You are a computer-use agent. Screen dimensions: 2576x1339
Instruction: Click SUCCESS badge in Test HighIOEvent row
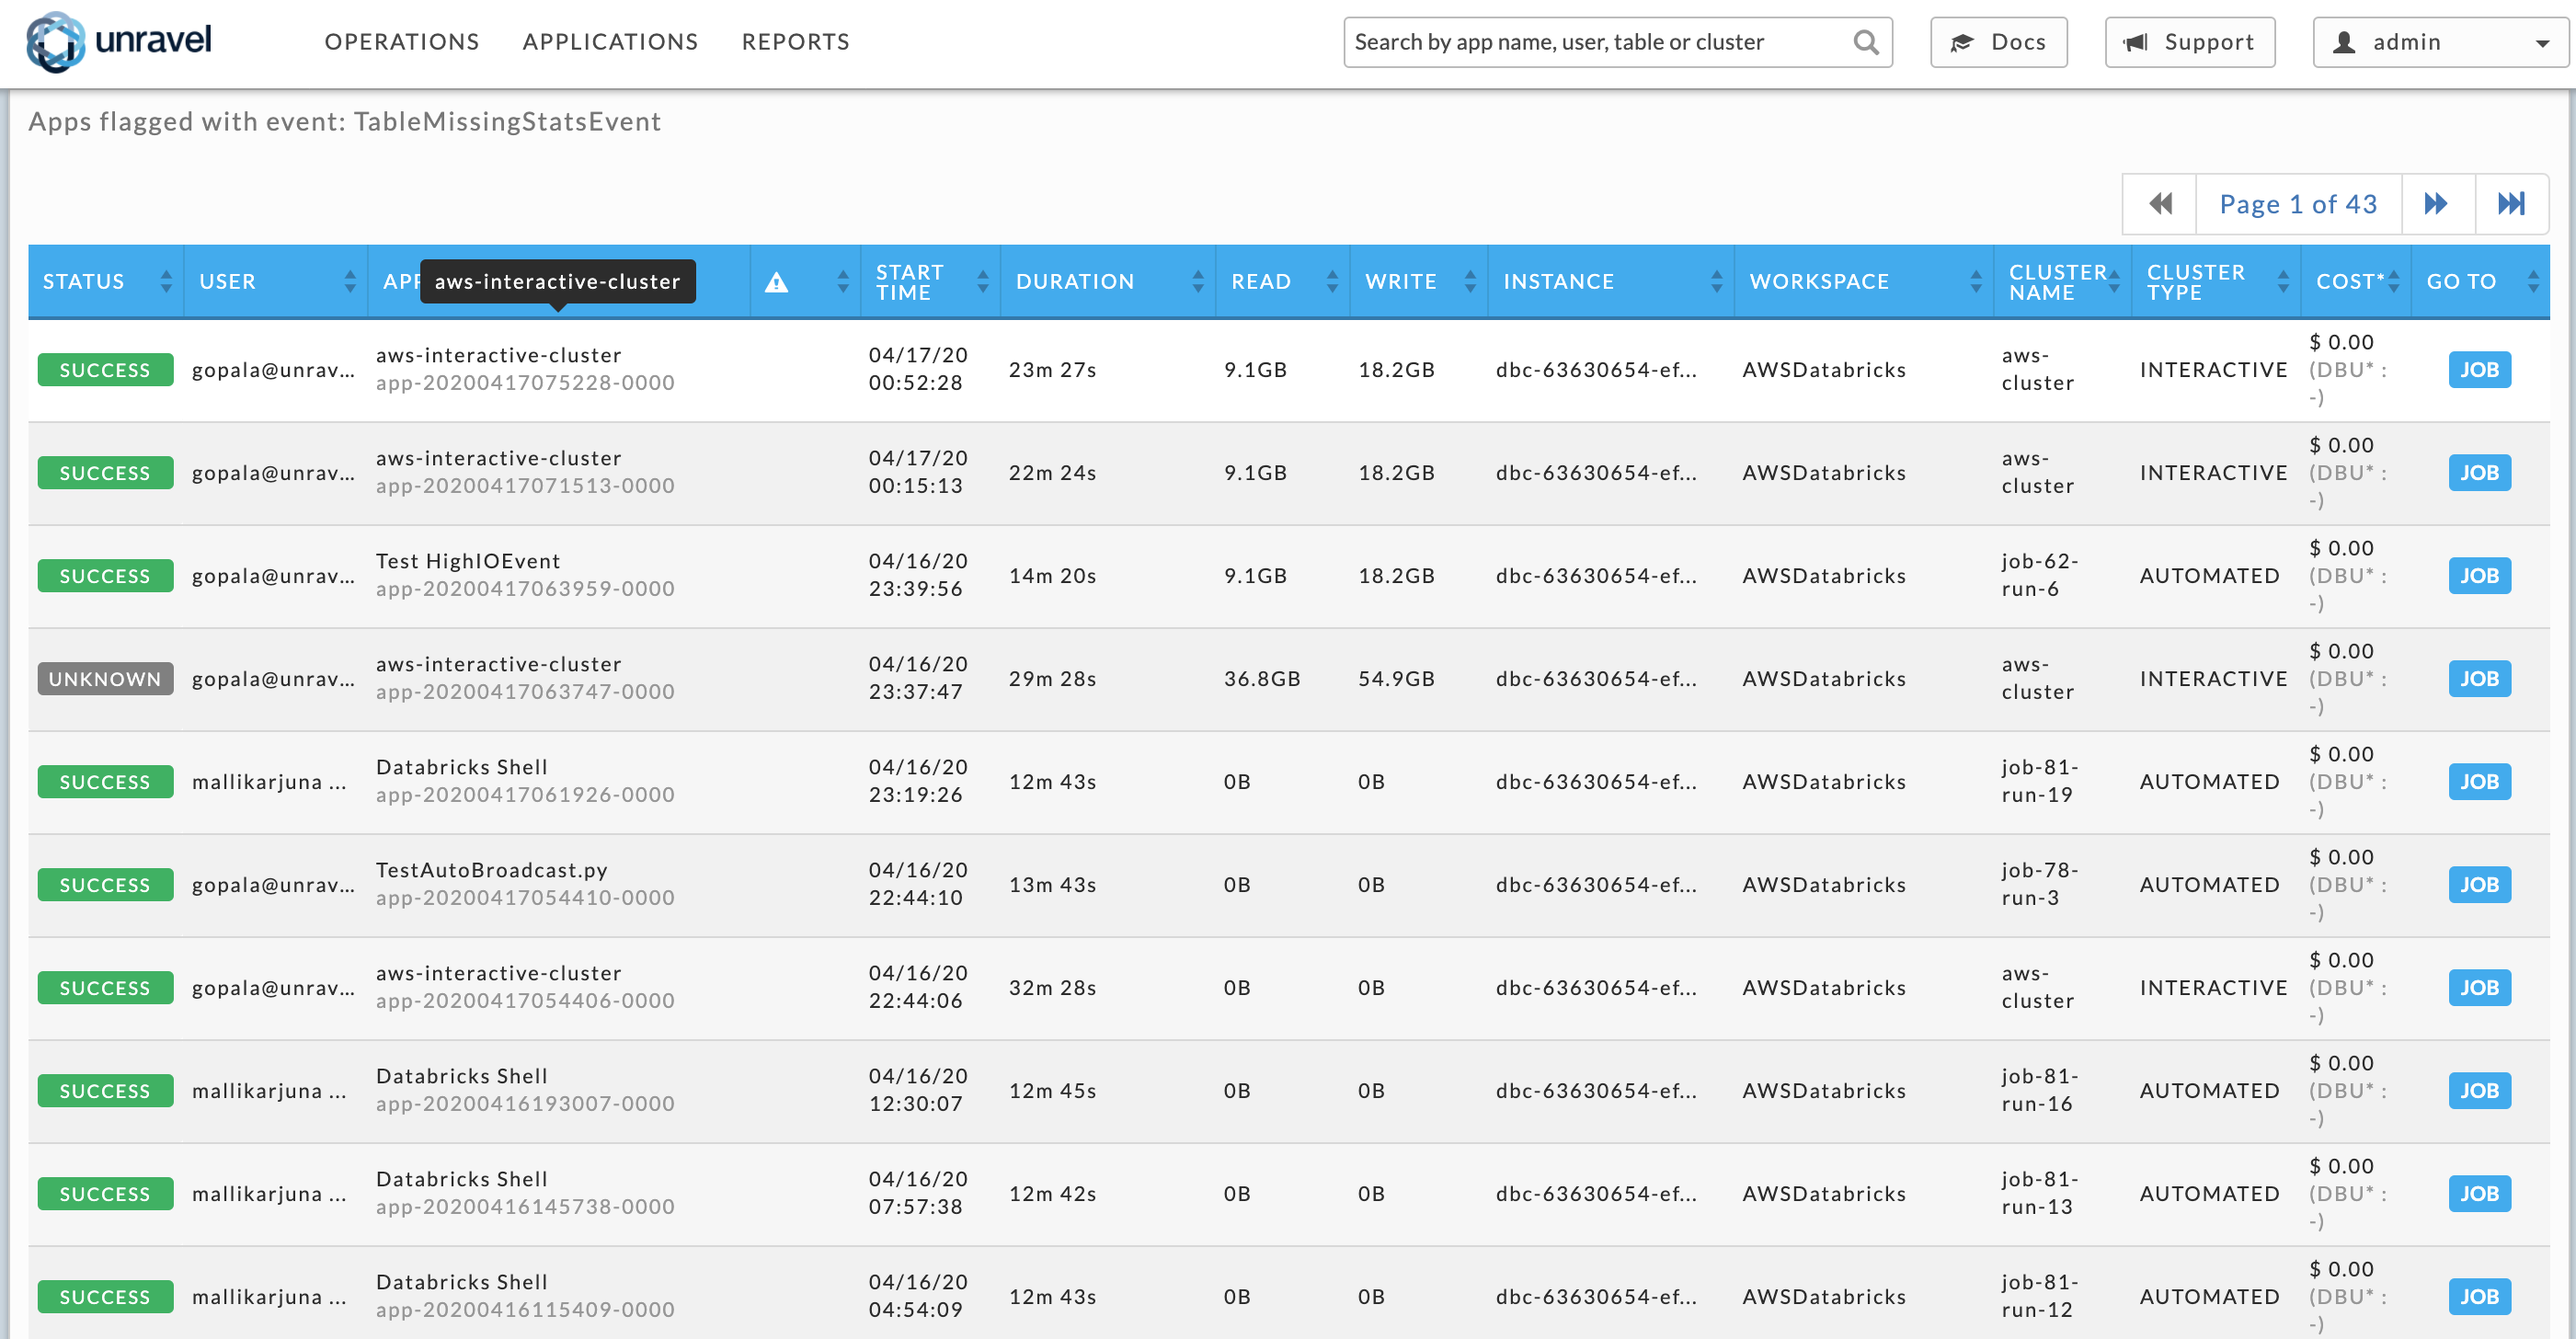coord(105,576)
